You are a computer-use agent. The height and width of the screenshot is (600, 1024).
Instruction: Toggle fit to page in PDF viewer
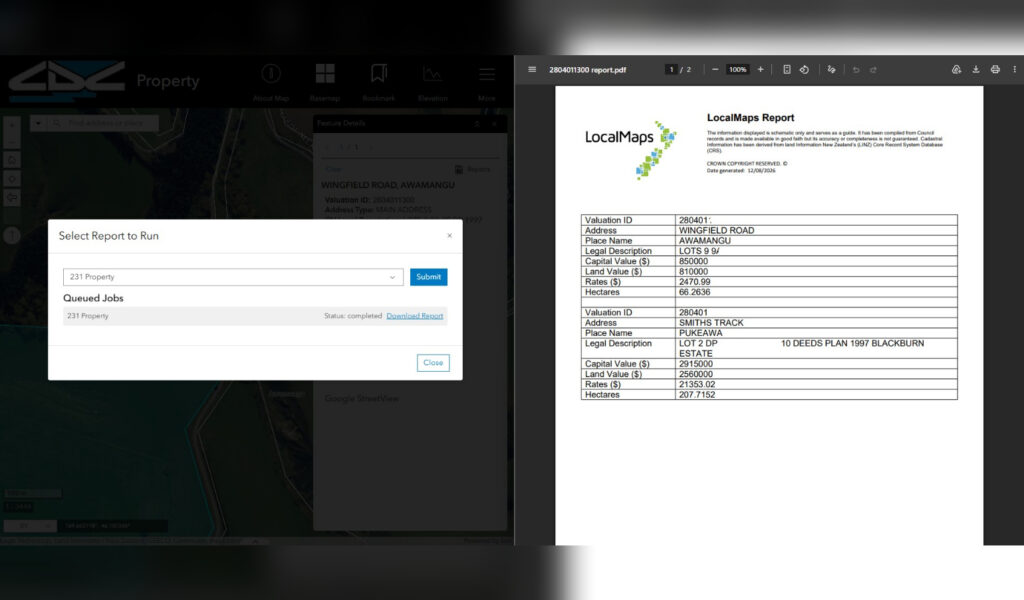click(786, 69)
